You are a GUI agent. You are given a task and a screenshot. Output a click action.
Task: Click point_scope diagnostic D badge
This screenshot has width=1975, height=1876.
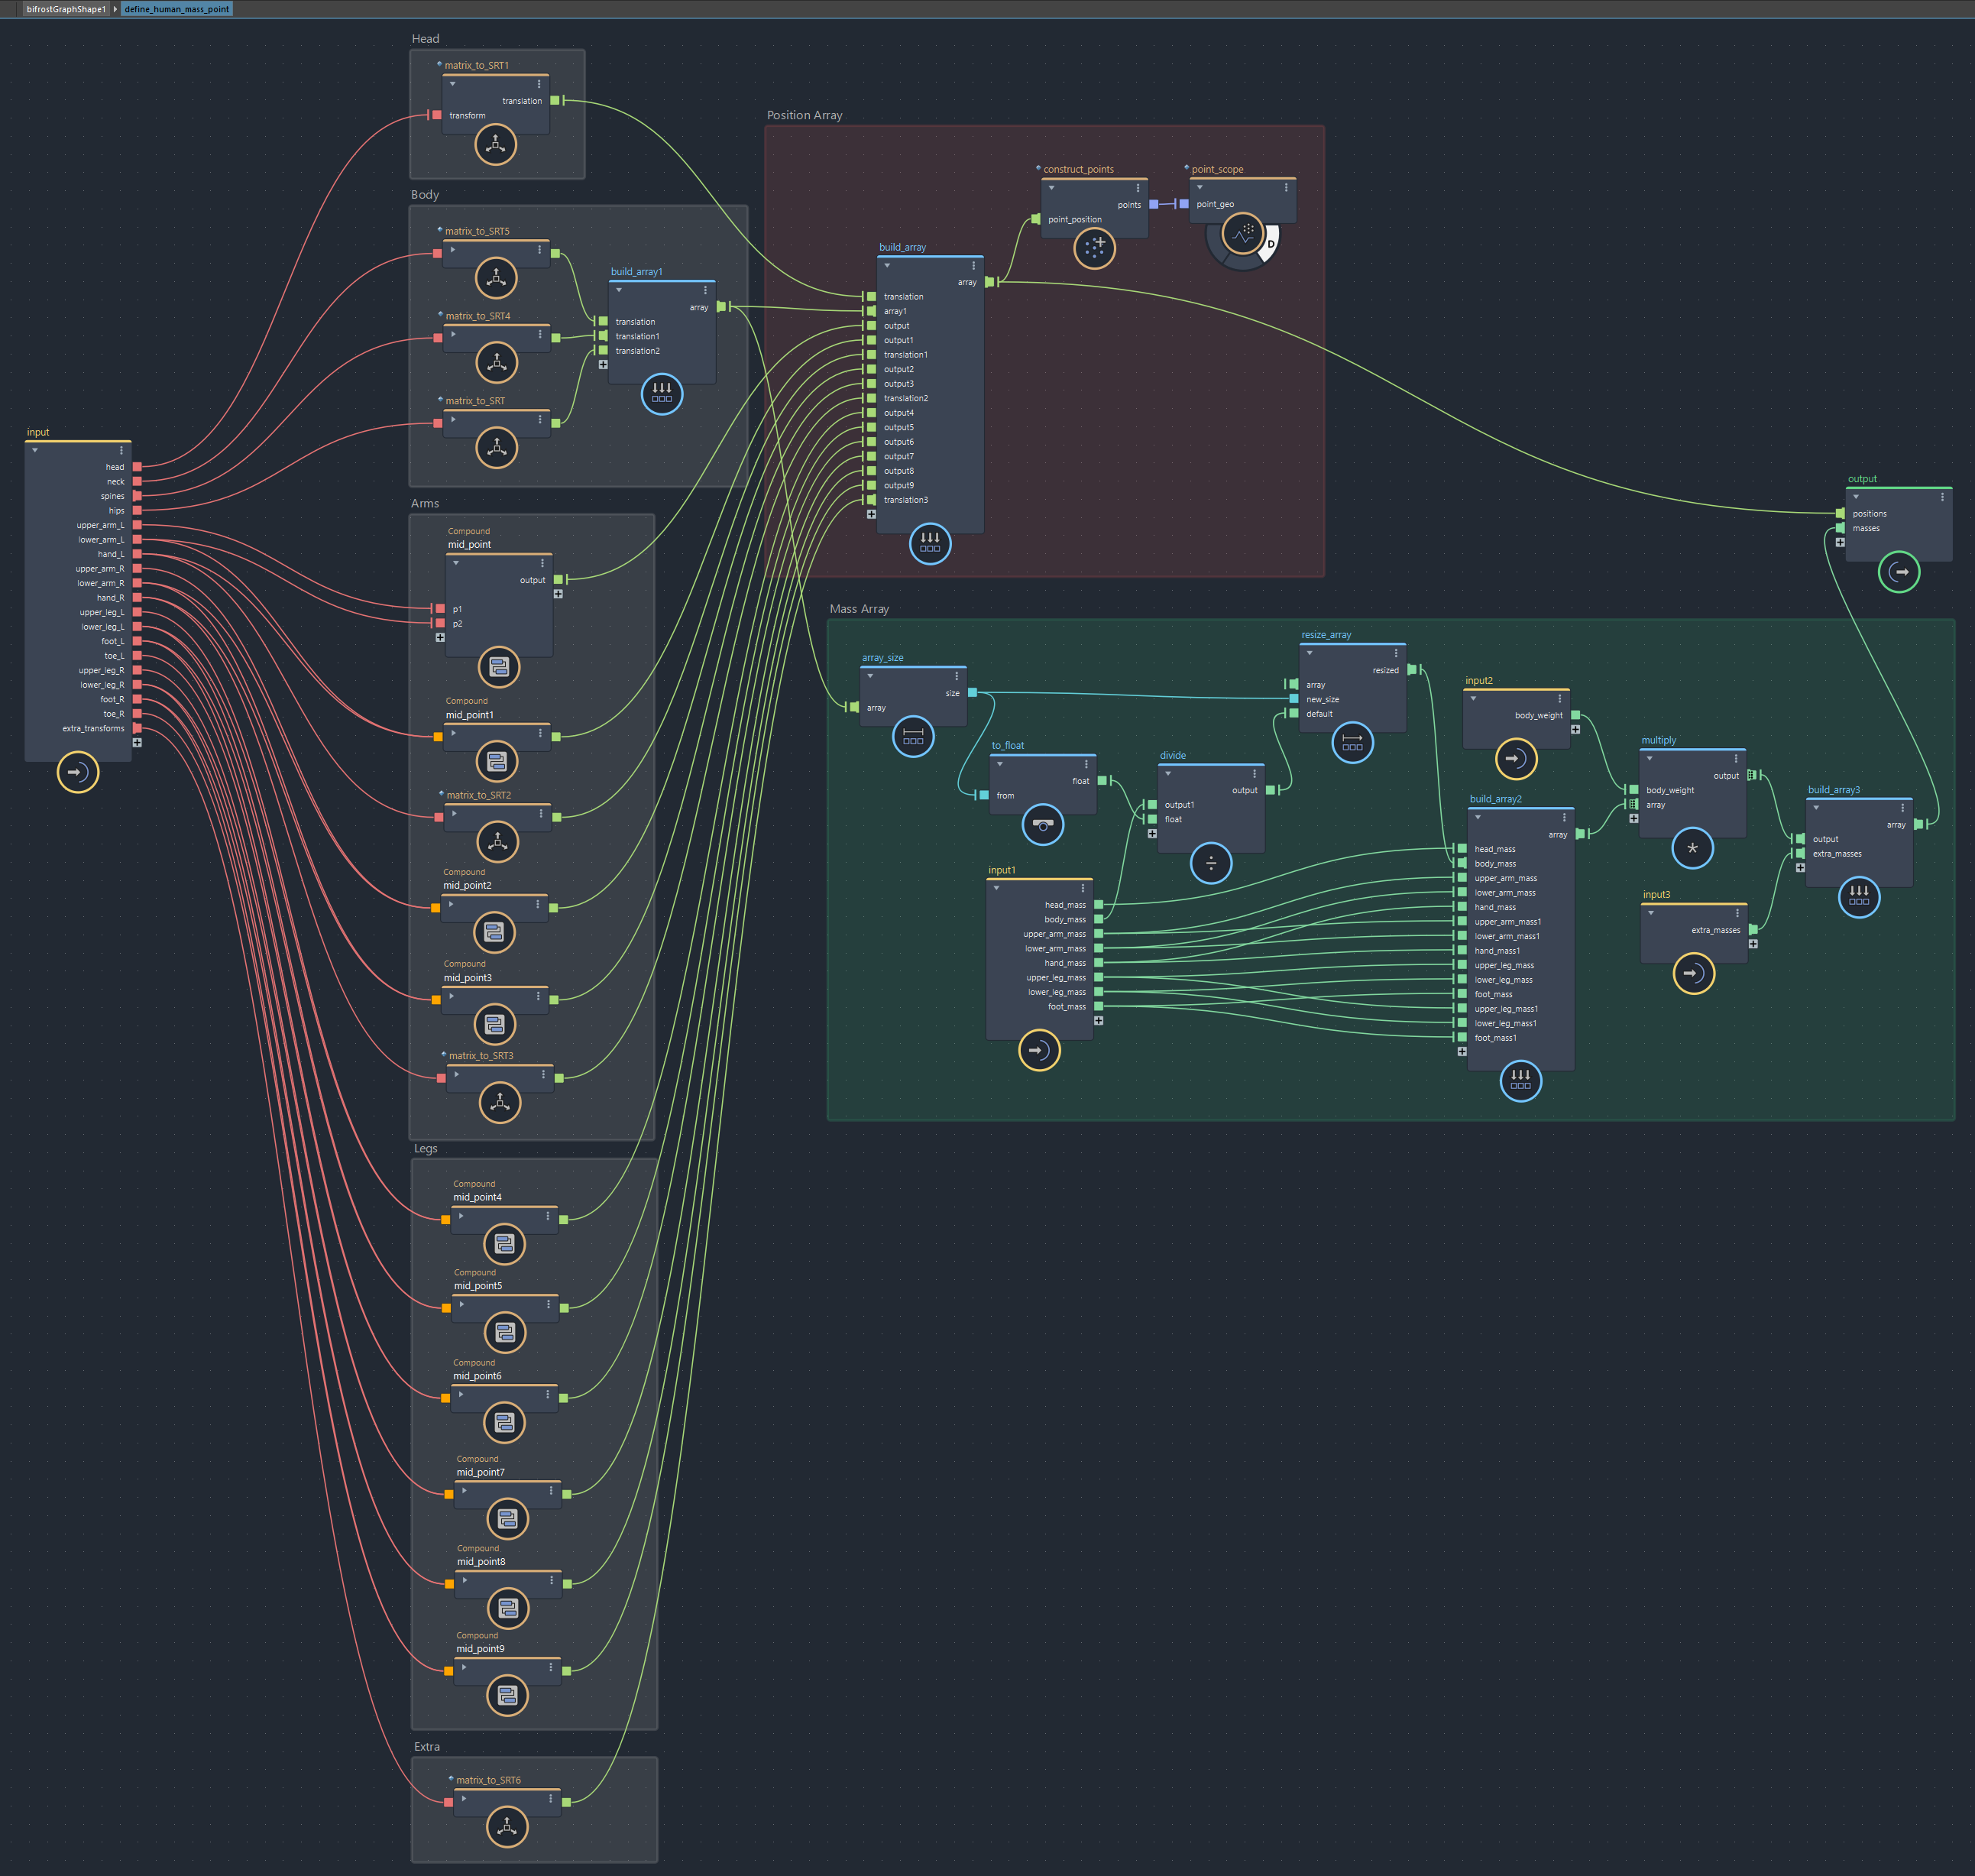pyautogui.click(x=1271, y=244)
